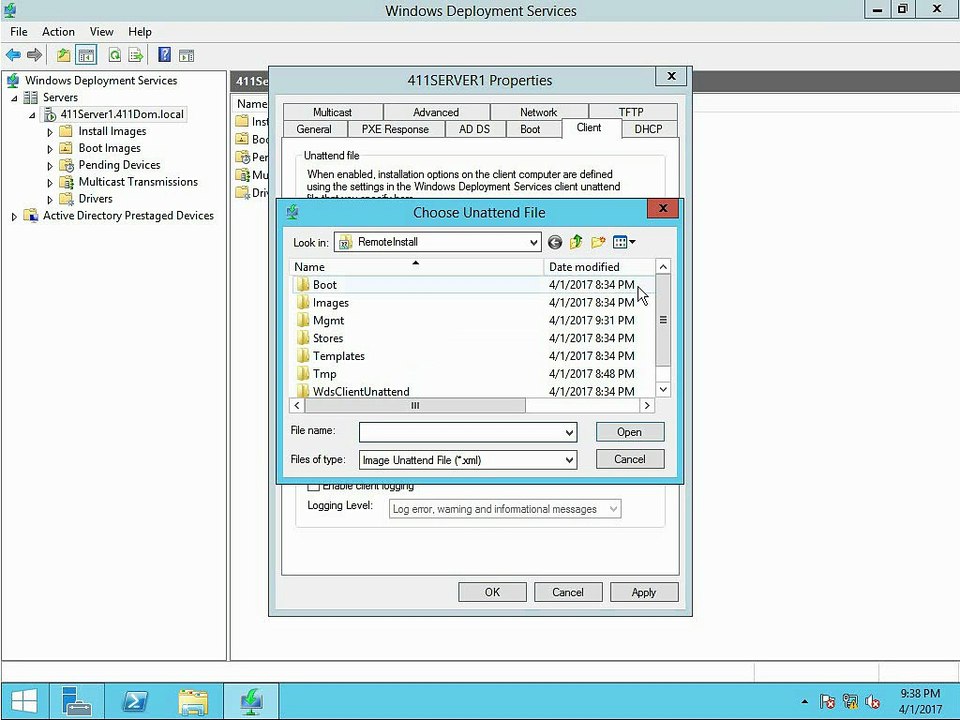Viewport: 960px width, 720px height.
Task: Expand the Boot Images tree node
Action: coord(50,149)
